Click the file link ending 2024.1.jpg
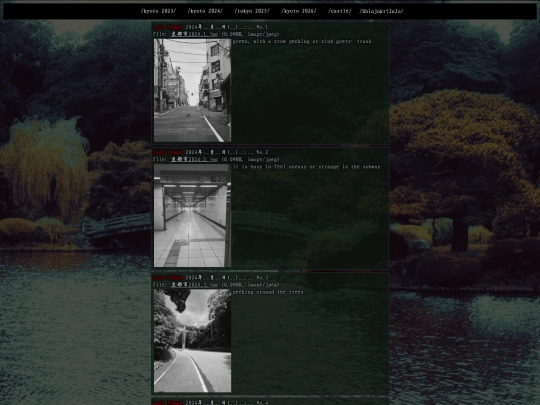 click(x=195, y=34)
